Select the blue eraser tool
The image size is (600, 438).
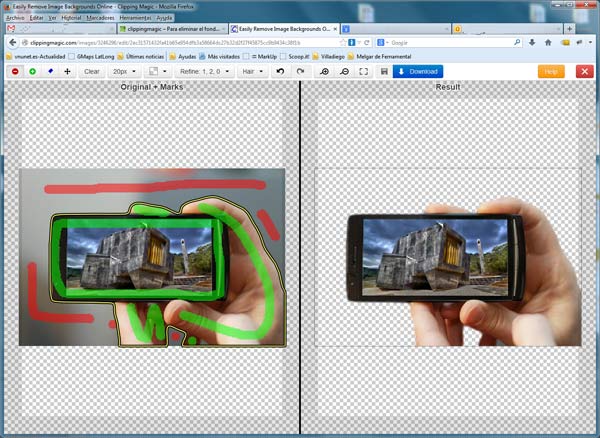(x=50, y=72)
